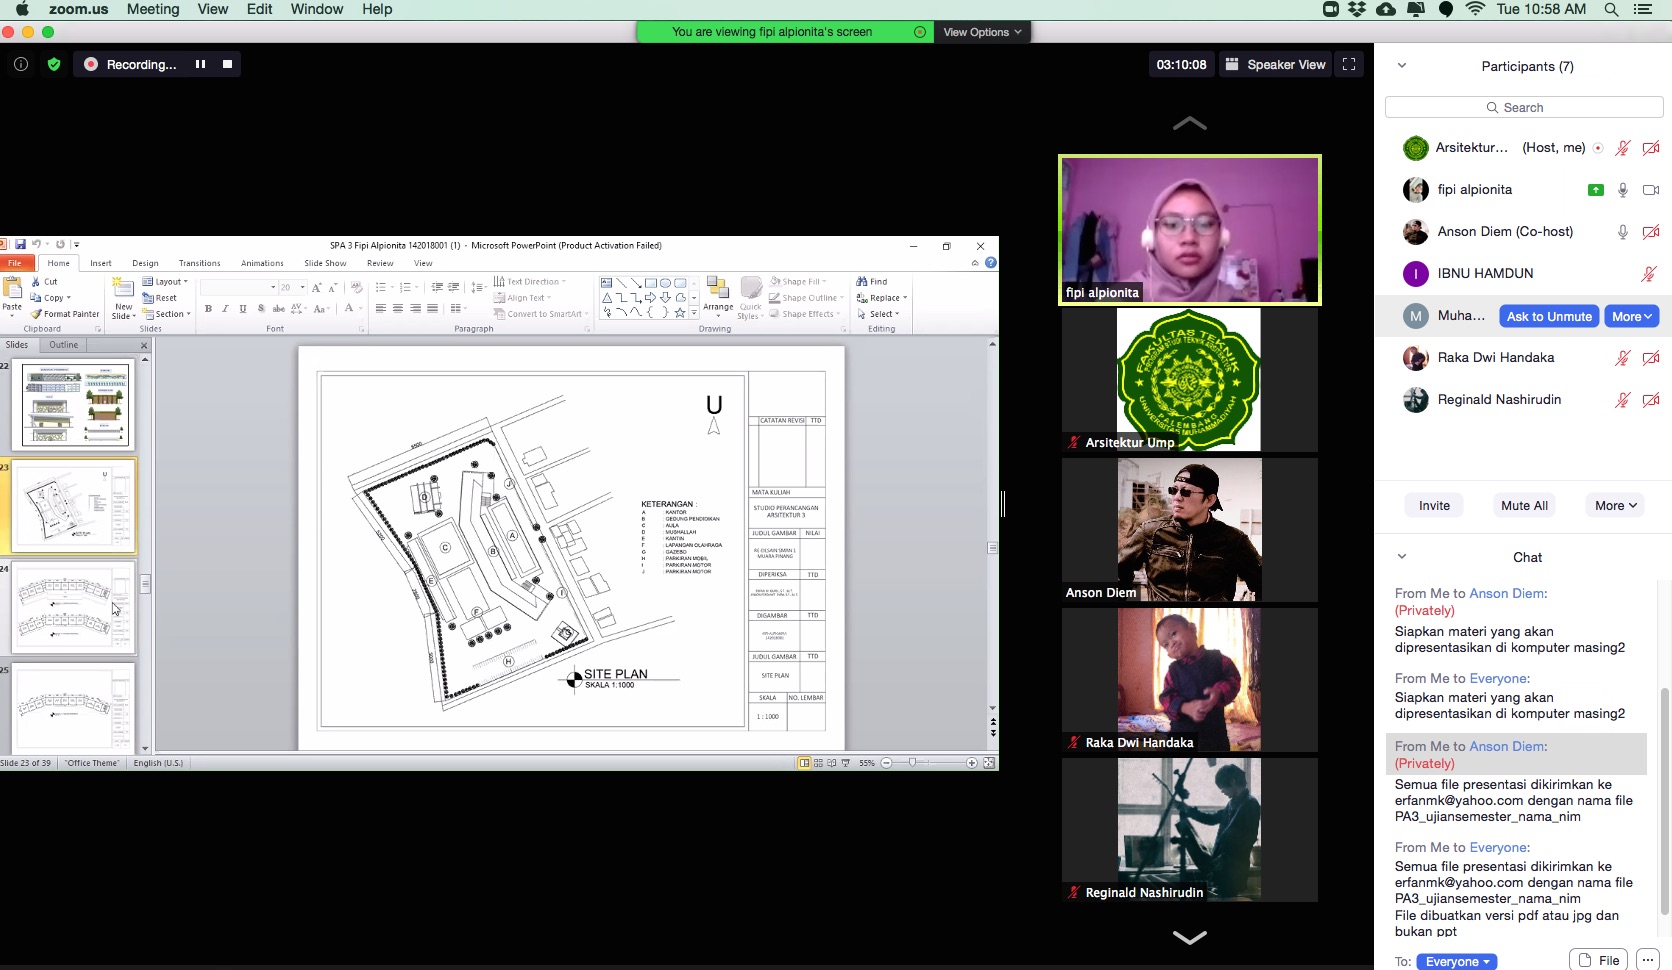Switch to the Outline tab in slide pane
Viewport: 1672px width, 970px height.
click(64, 345)
